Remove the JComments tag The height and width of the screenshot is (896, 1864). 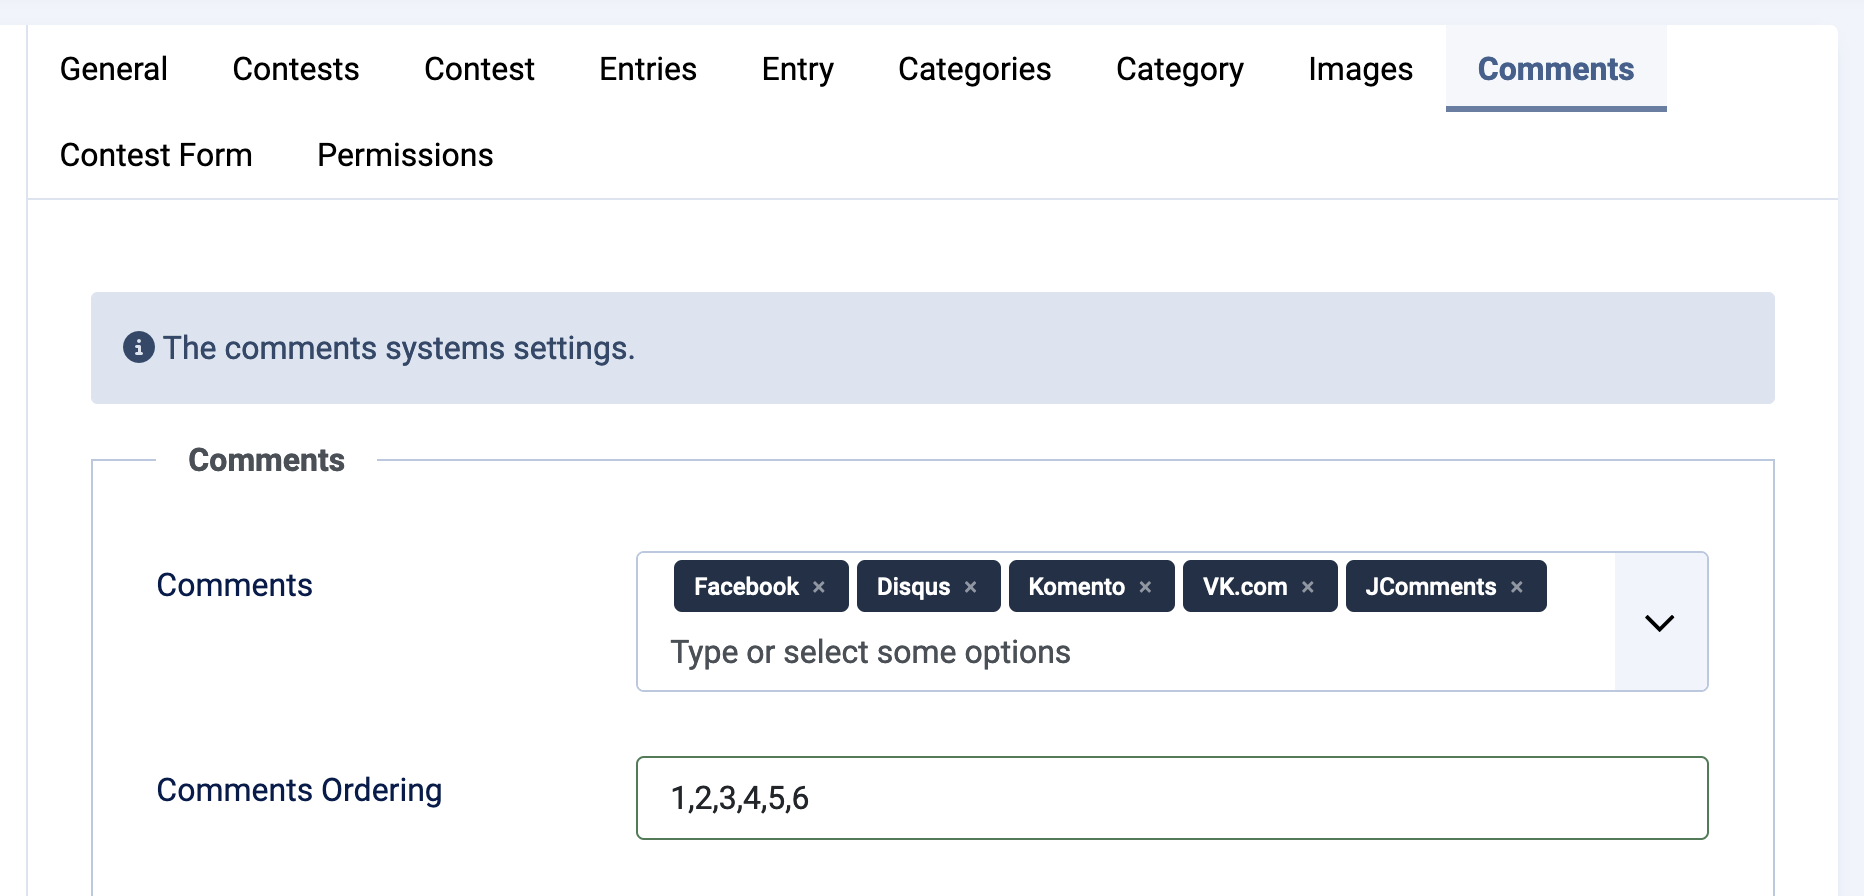click(1517, 587)
